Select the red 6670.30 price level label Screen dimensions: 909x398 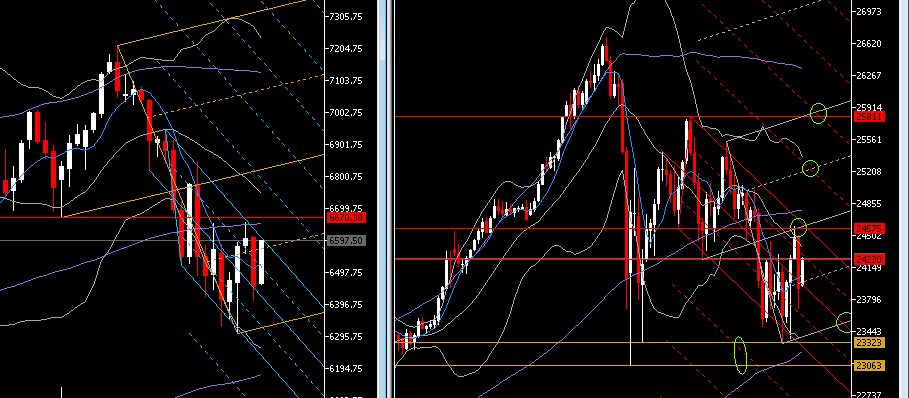click(347, 217)
